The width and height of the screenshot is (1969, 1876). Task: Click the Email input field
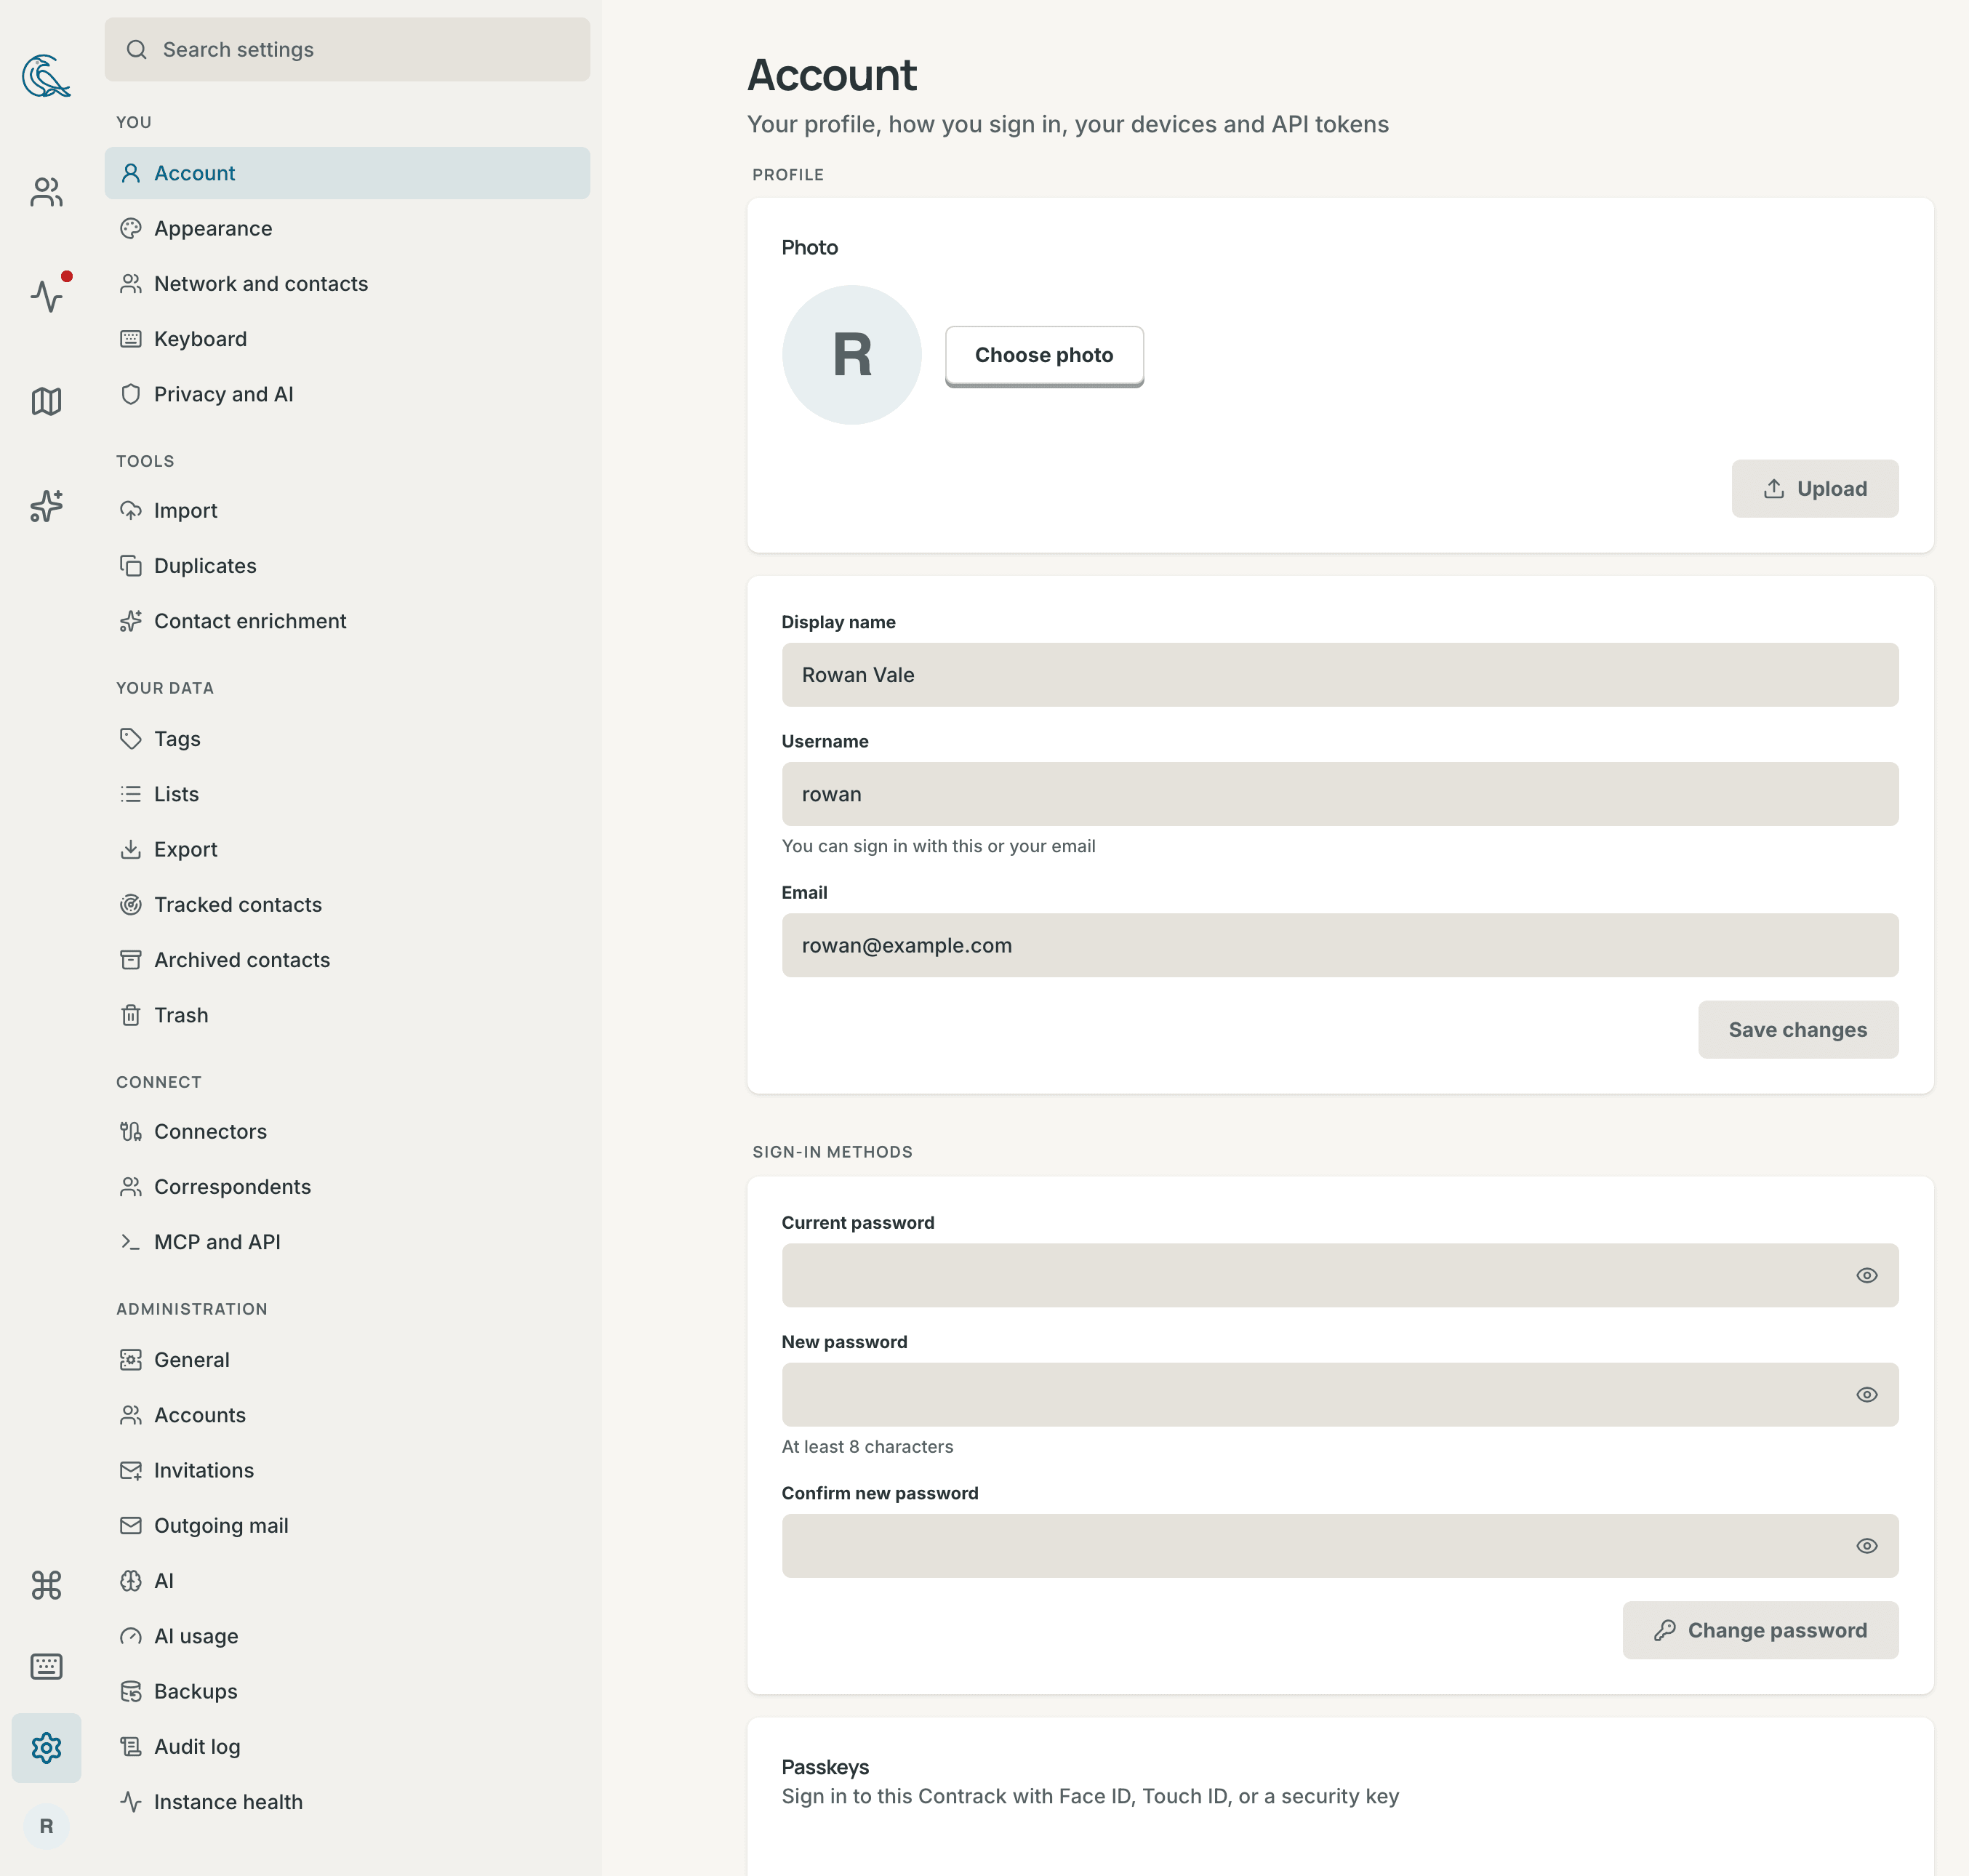coord(1339,945)
